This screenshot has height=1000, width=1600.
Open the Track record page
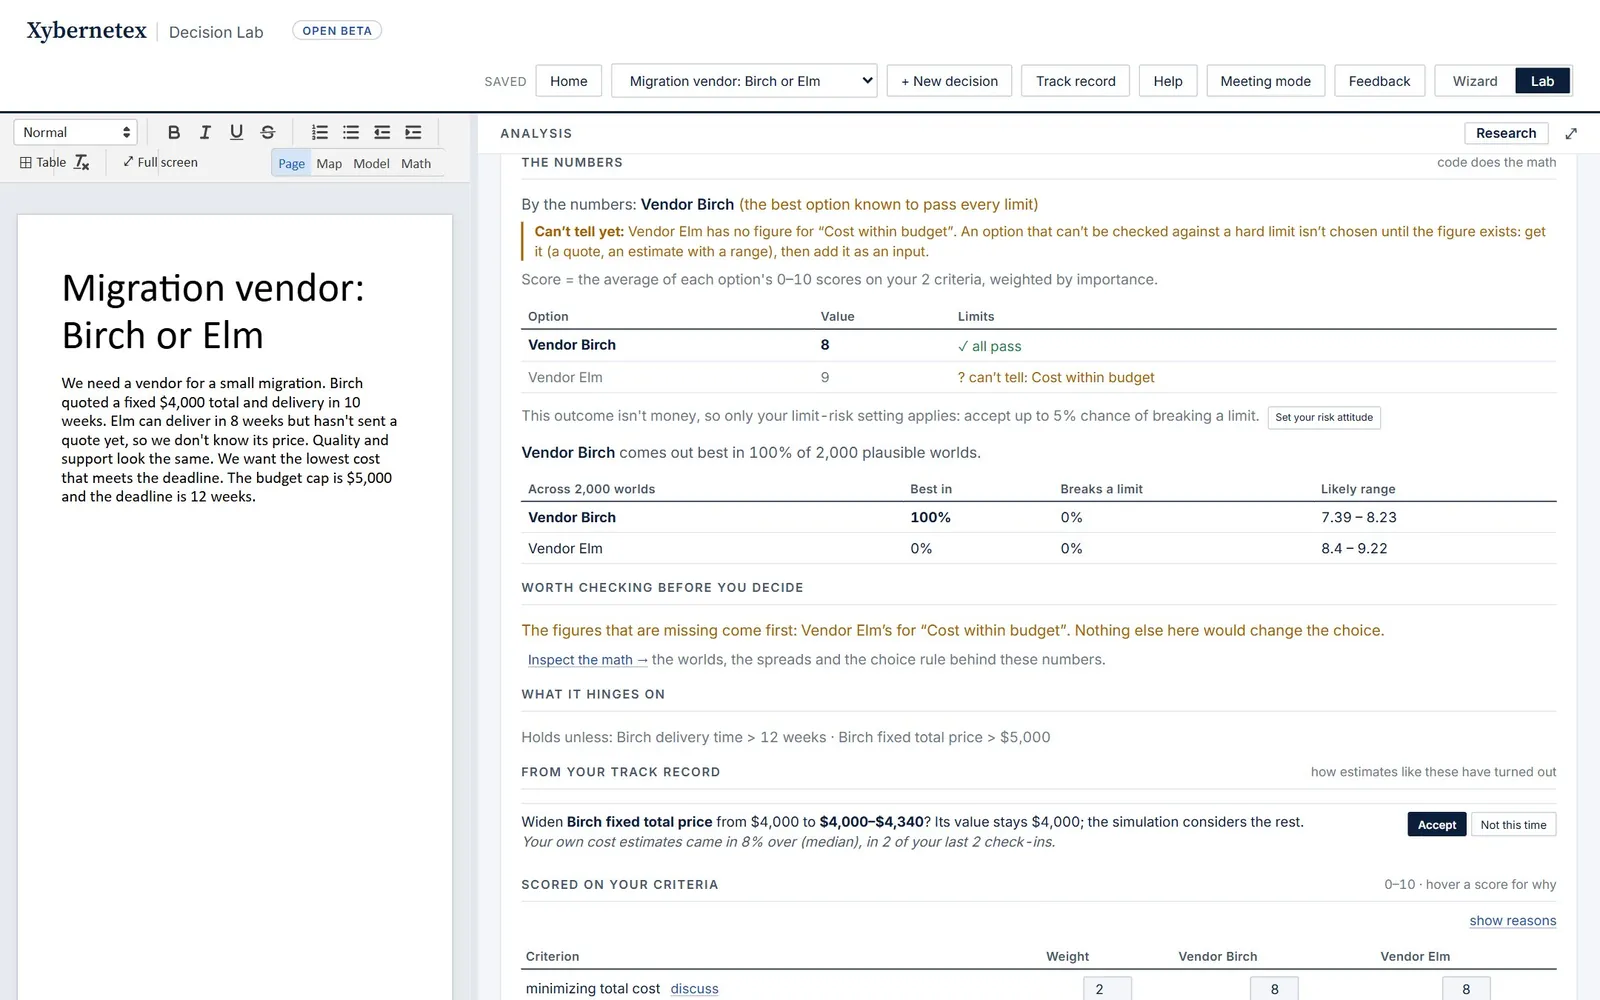click(x=1075, y=81)
